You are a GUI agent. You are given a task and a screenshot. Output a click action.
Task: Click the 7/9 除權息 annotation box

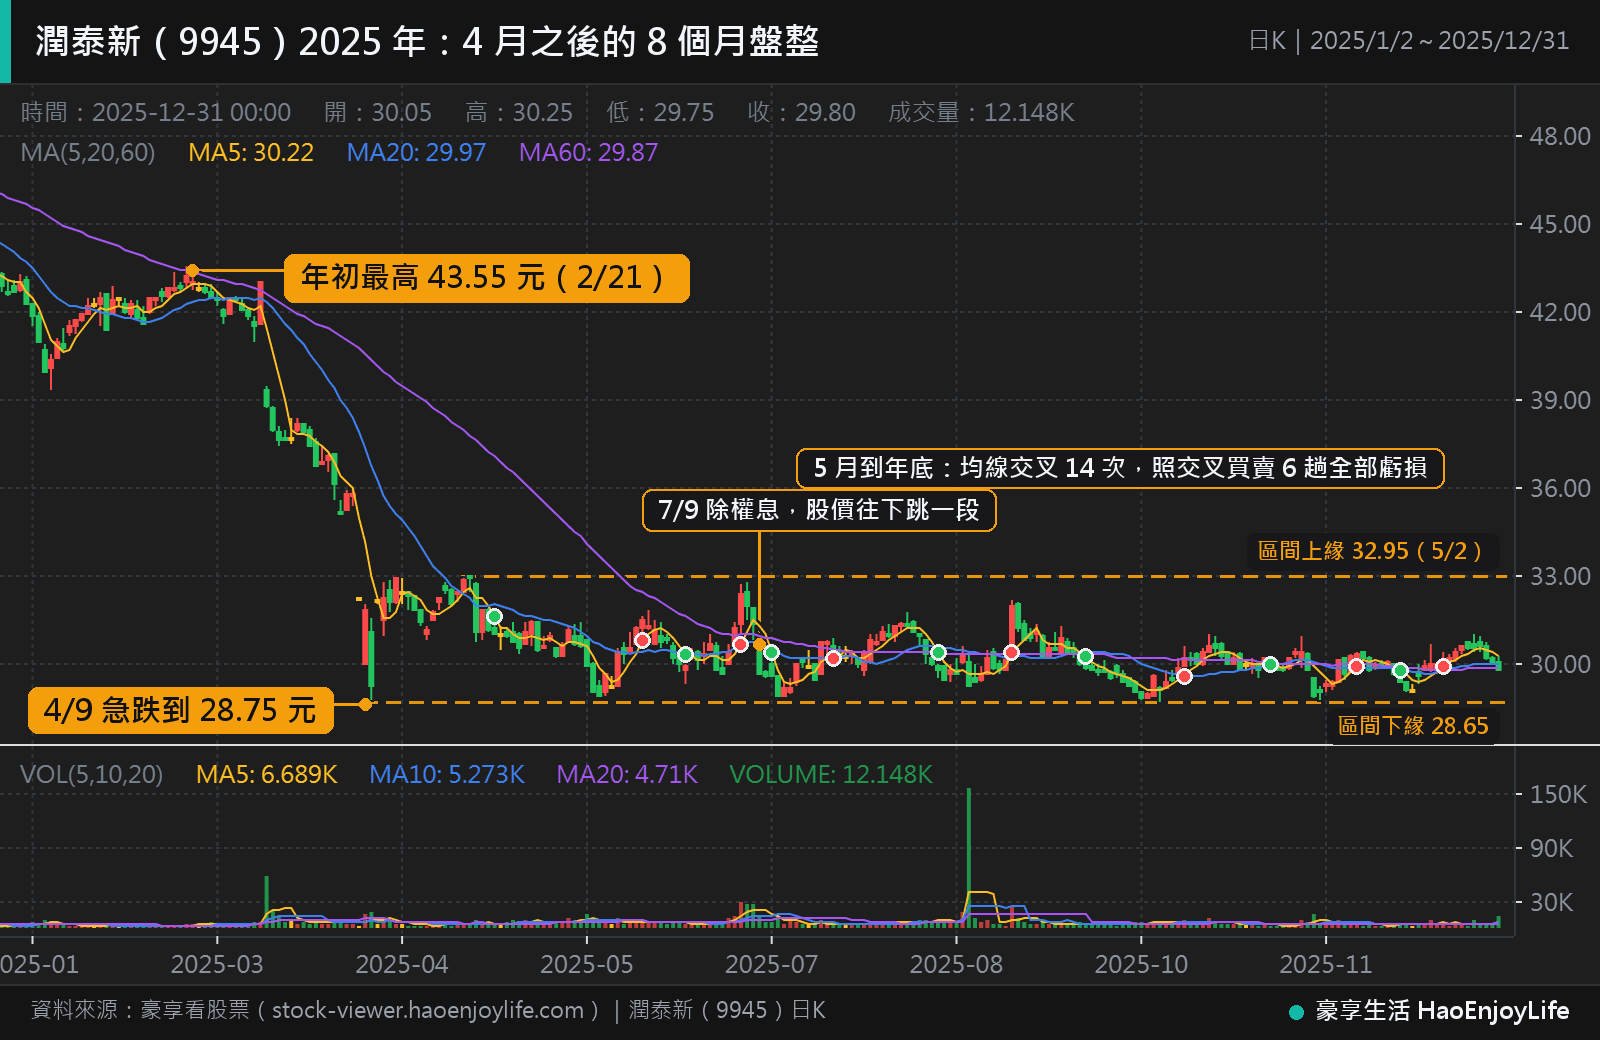pos(819,510)
